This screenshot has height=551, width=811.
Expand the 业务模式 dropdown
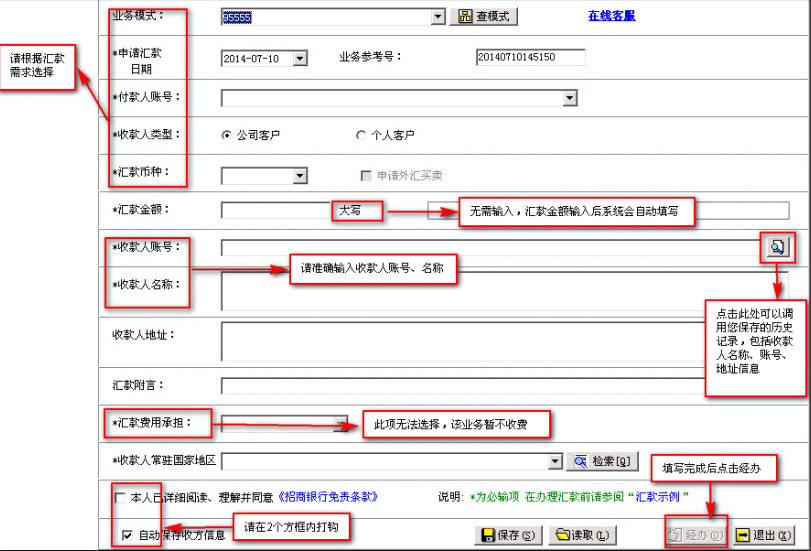[438, 17]
